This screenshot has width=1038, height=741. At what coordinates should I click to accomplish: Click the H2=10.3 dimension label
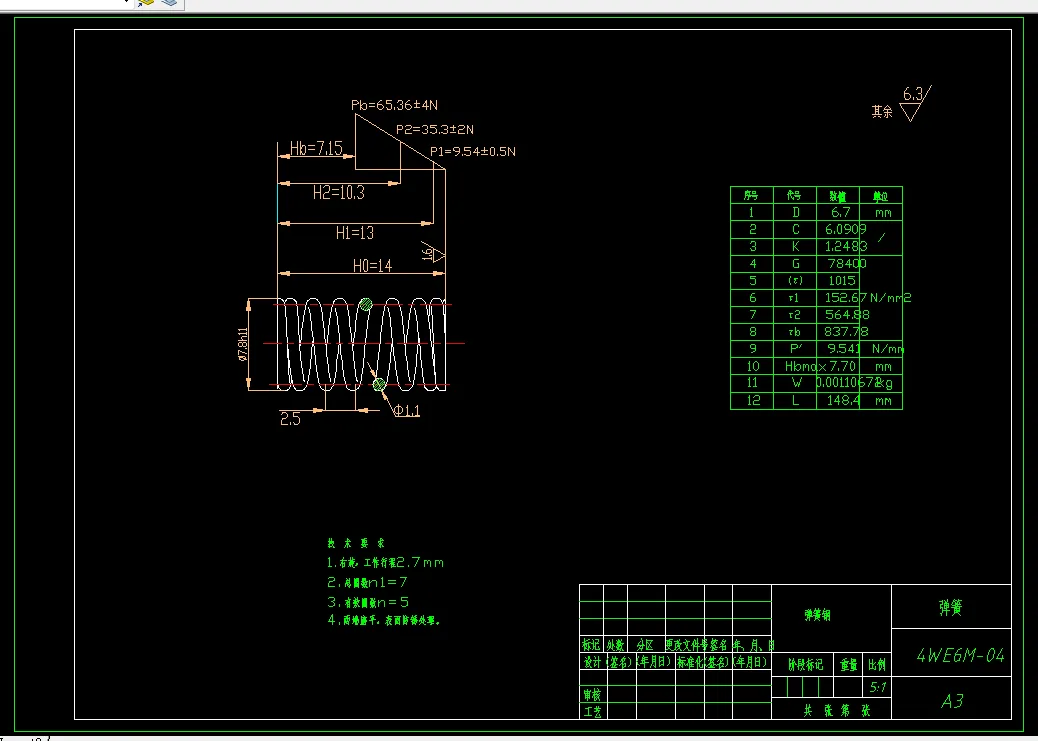pos(338,193)
